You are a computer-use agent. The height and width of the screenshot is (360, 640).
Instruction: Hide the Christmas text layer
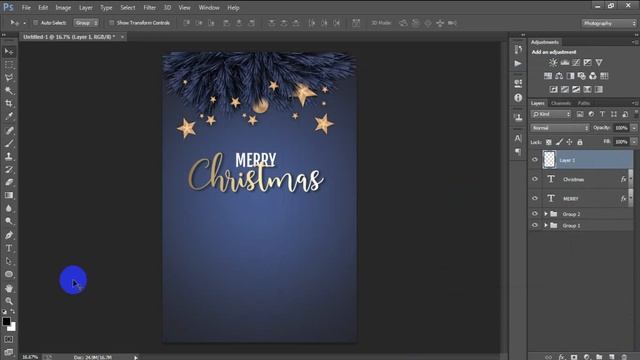coord(535,179)
